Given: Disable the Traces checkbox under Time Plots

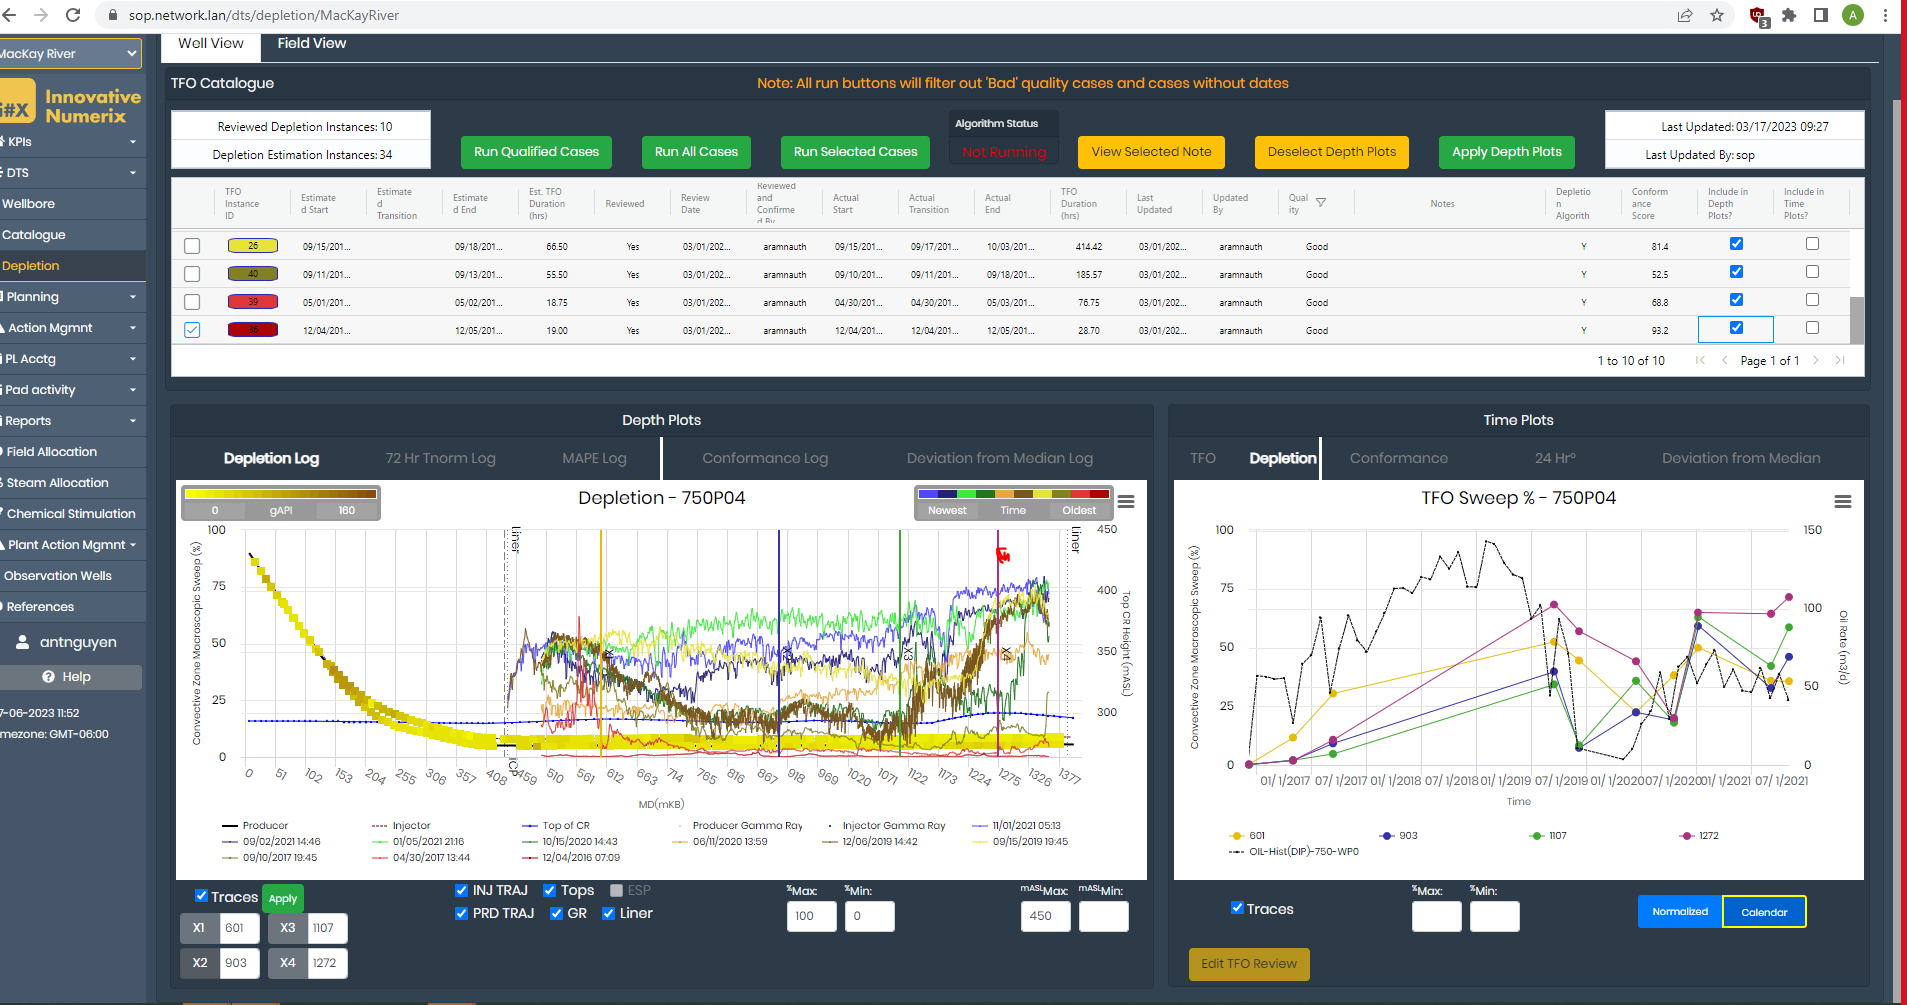Looking at the screenshot, I should pos(1237,908).
